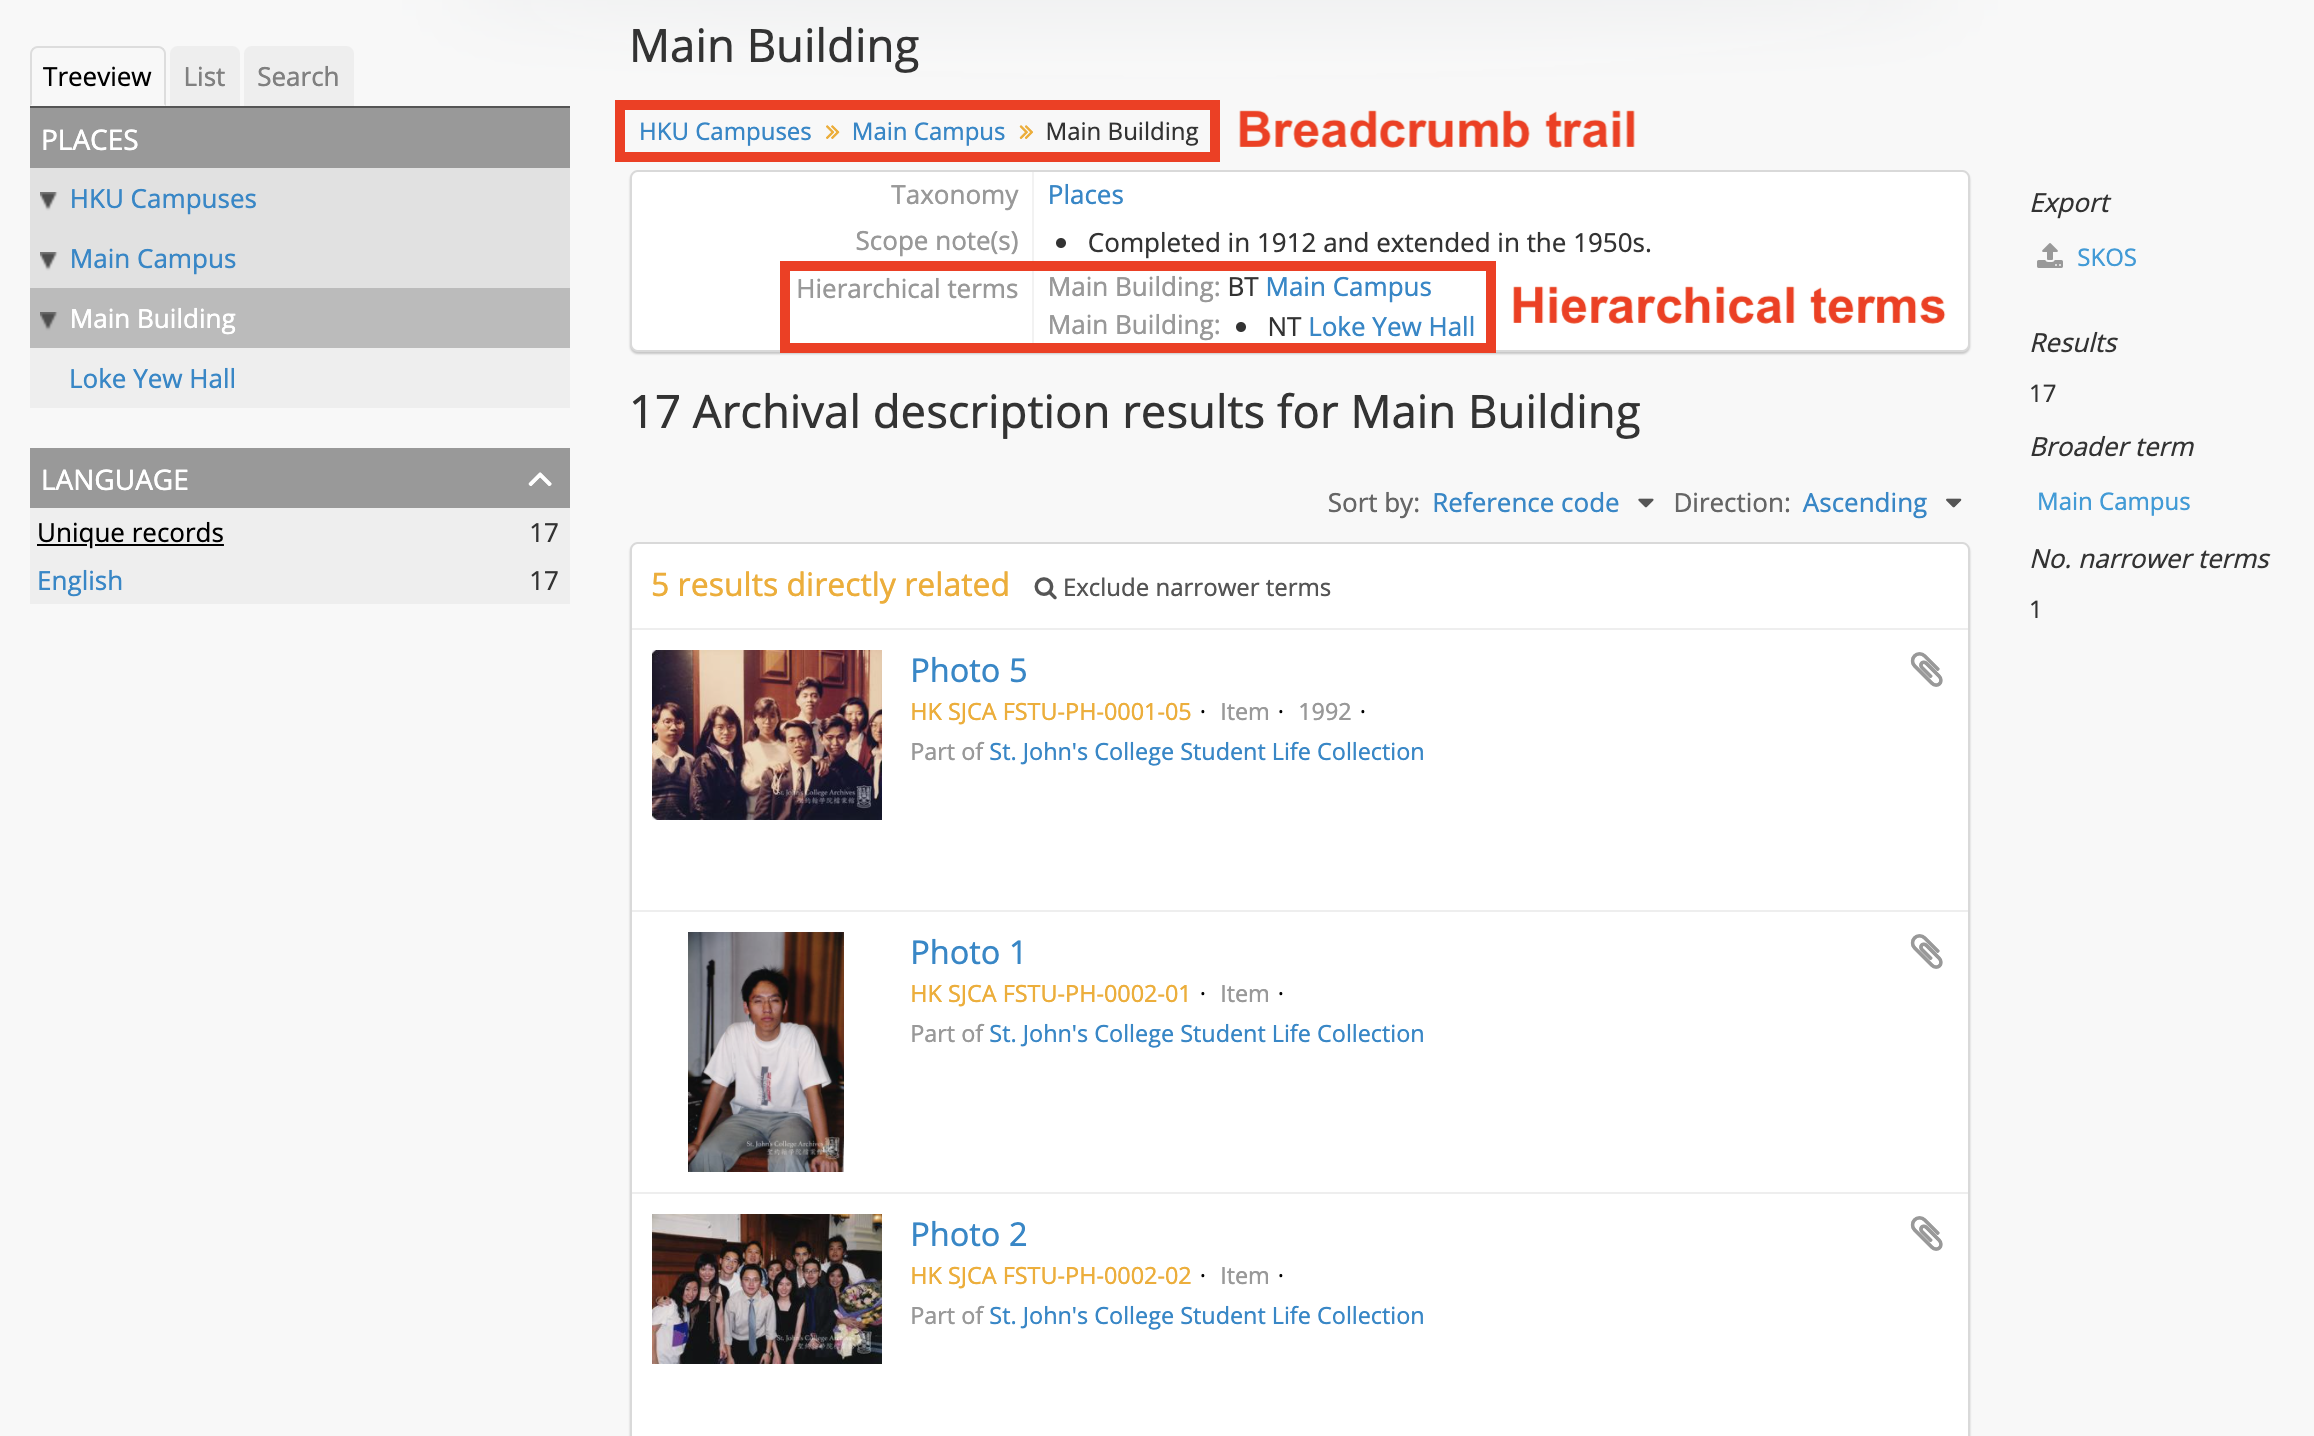Collapse the Main Campus tree node
Image resolution: width=2314 pixels, height=1436 pixels.
[47, 259]
